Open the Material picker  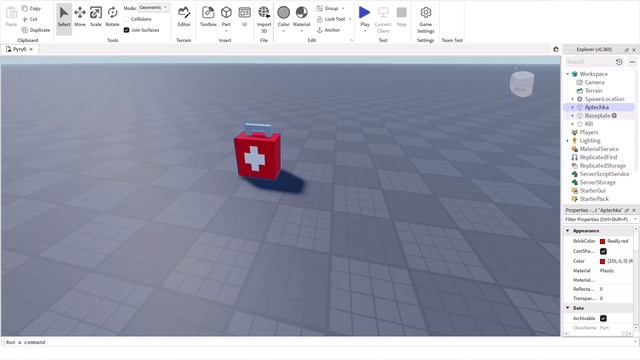[302, 16]
